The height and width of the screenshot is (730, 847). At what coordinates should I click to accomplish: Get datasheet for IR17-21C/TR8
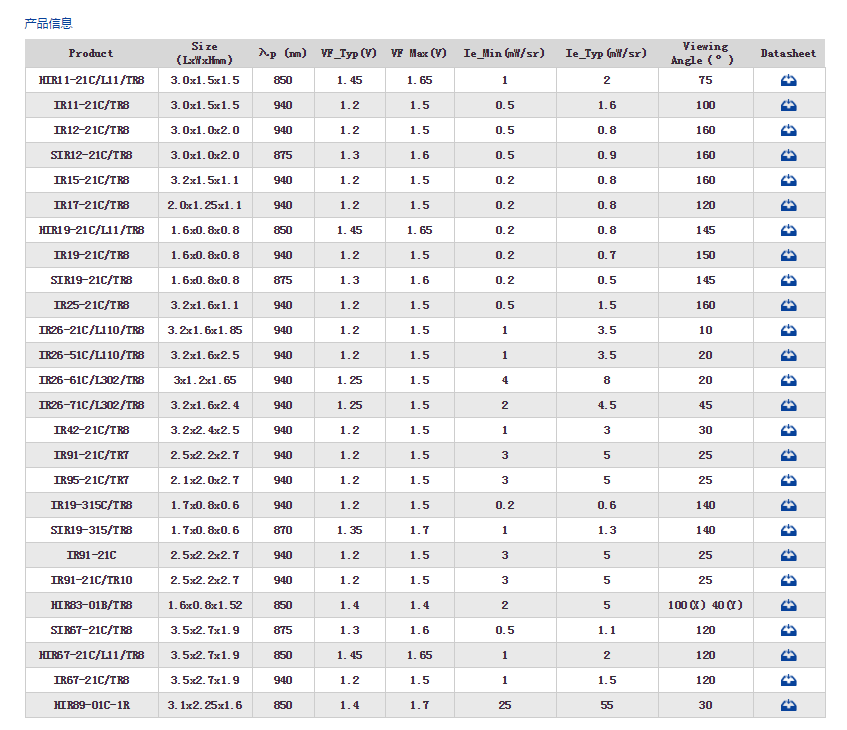(788, 205)
